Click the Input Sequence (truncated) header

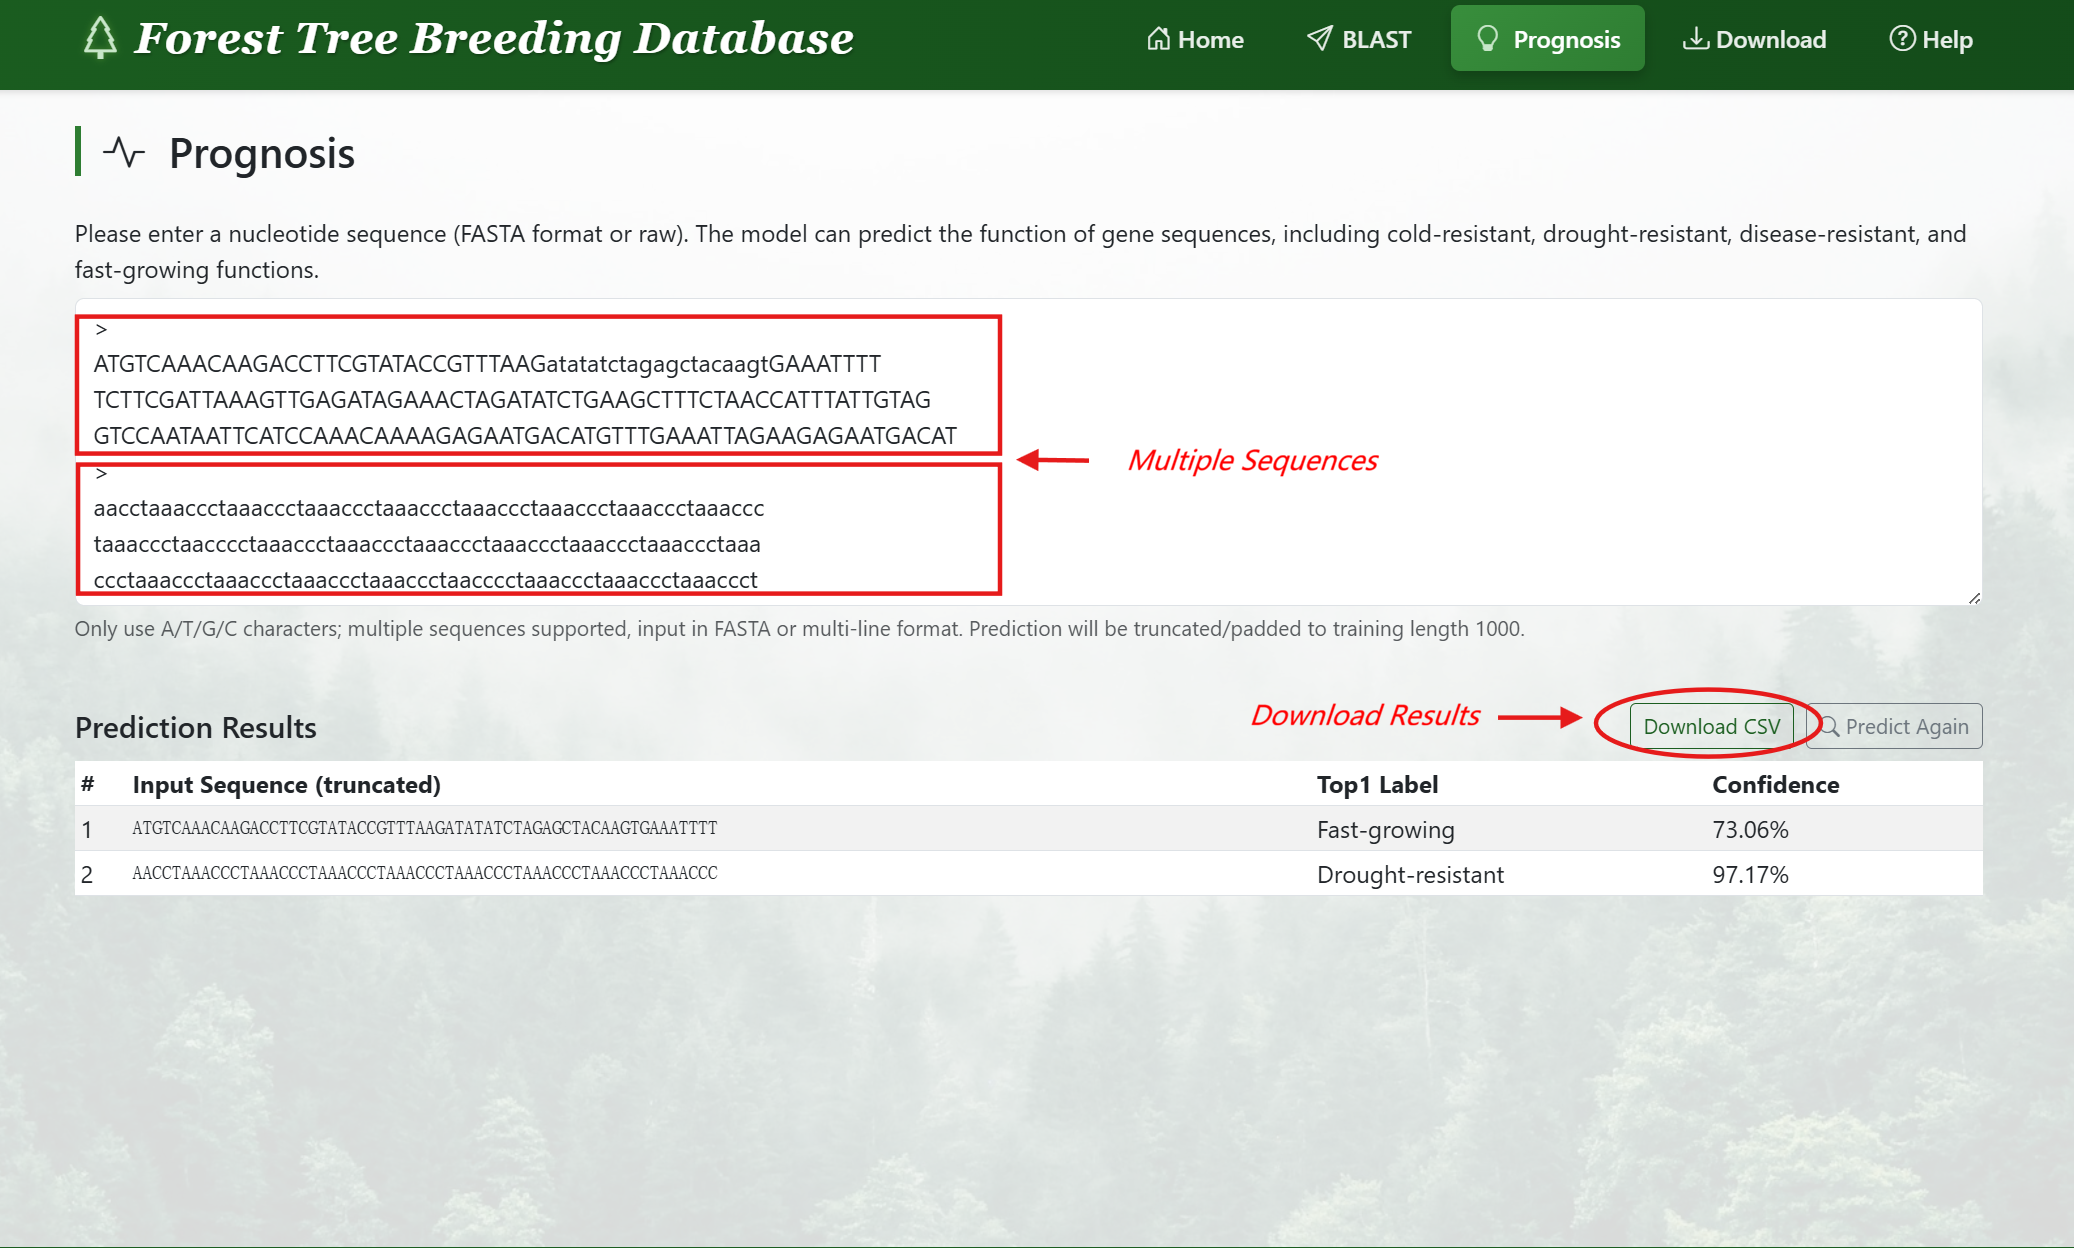(x=286, y=785)
